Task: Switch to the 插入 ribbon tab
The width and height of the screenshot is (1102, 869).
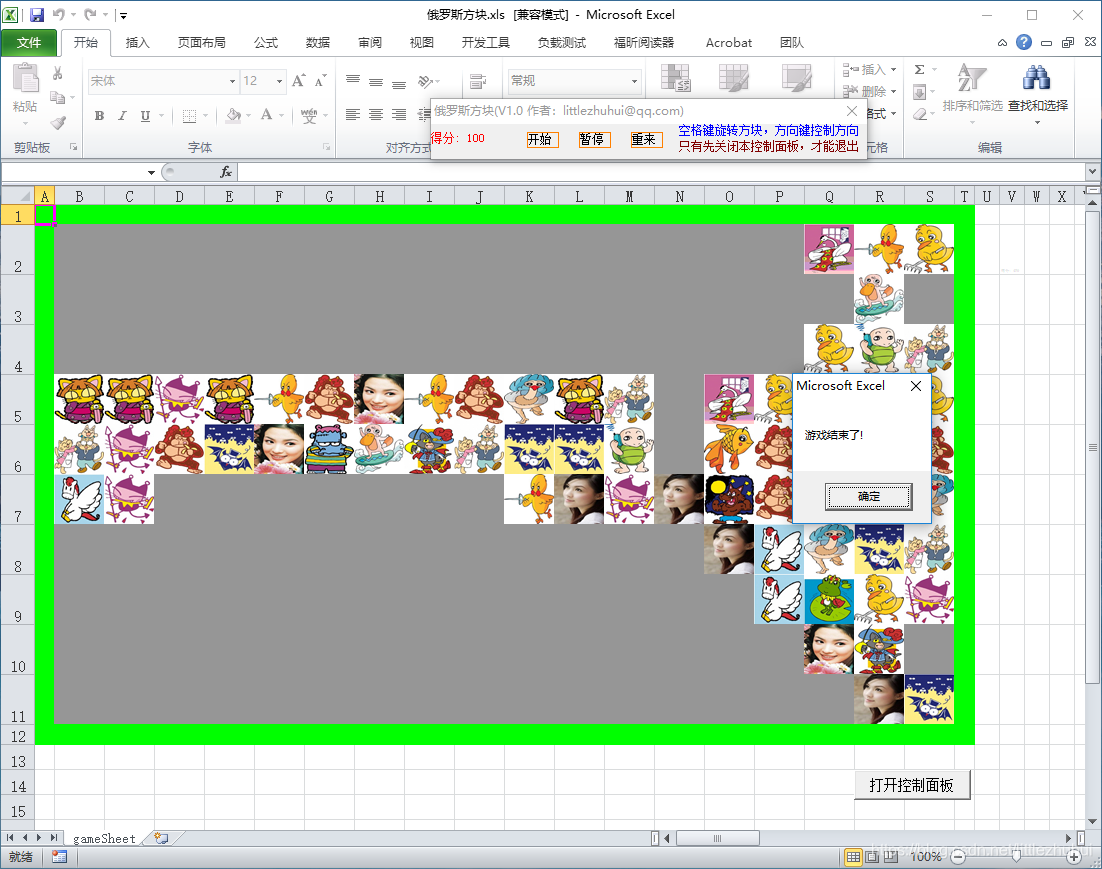Action: [138, 43]
